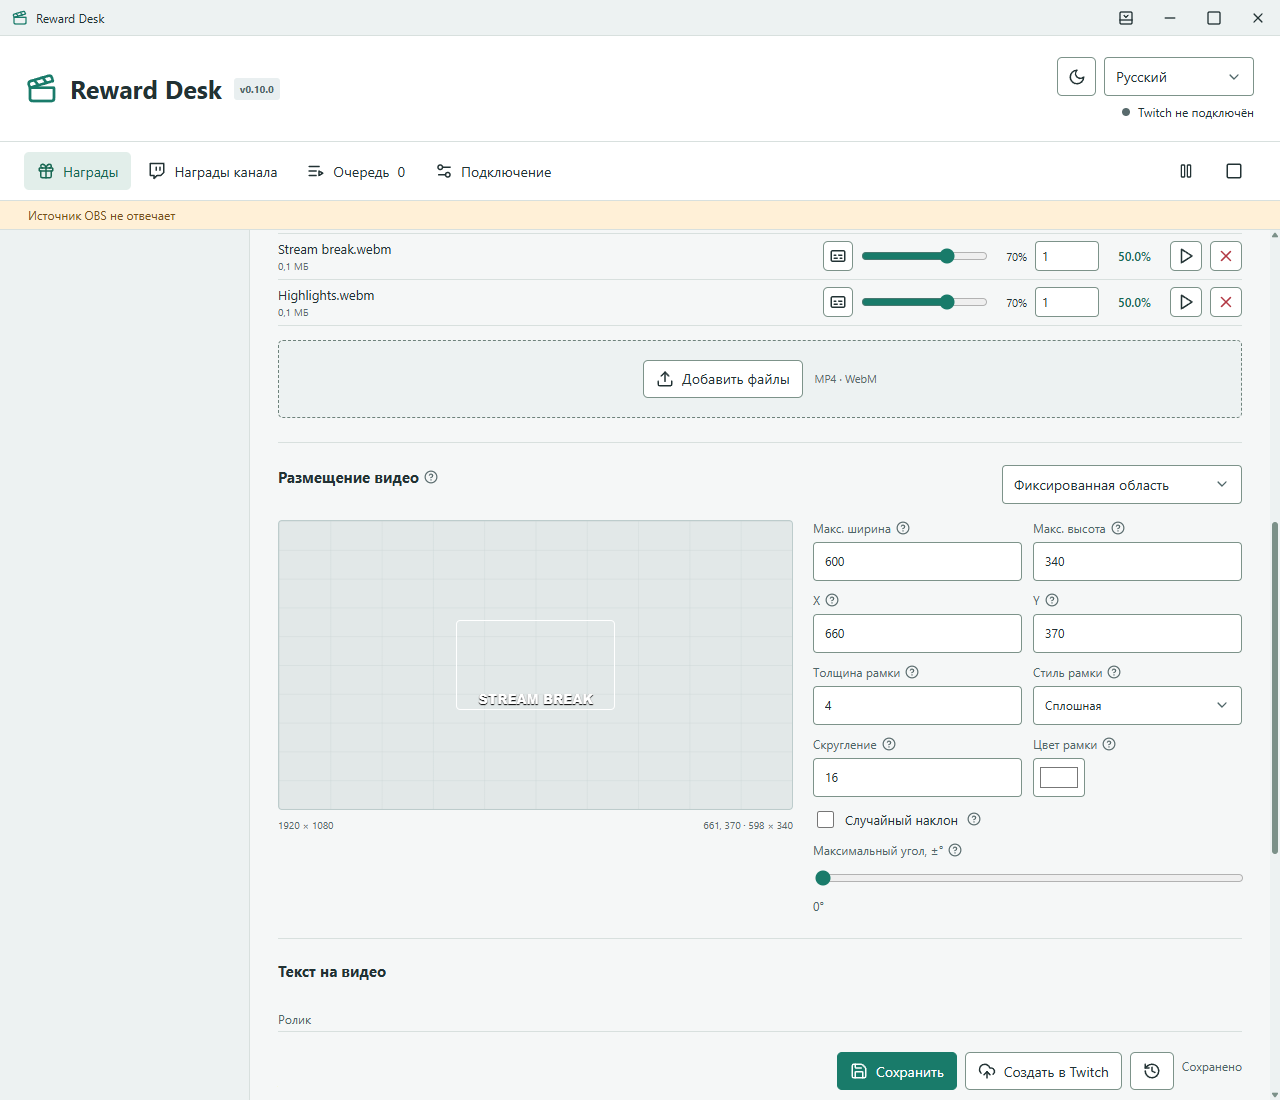Remove Stream break.webm from the list

(x=1226, y=256)
